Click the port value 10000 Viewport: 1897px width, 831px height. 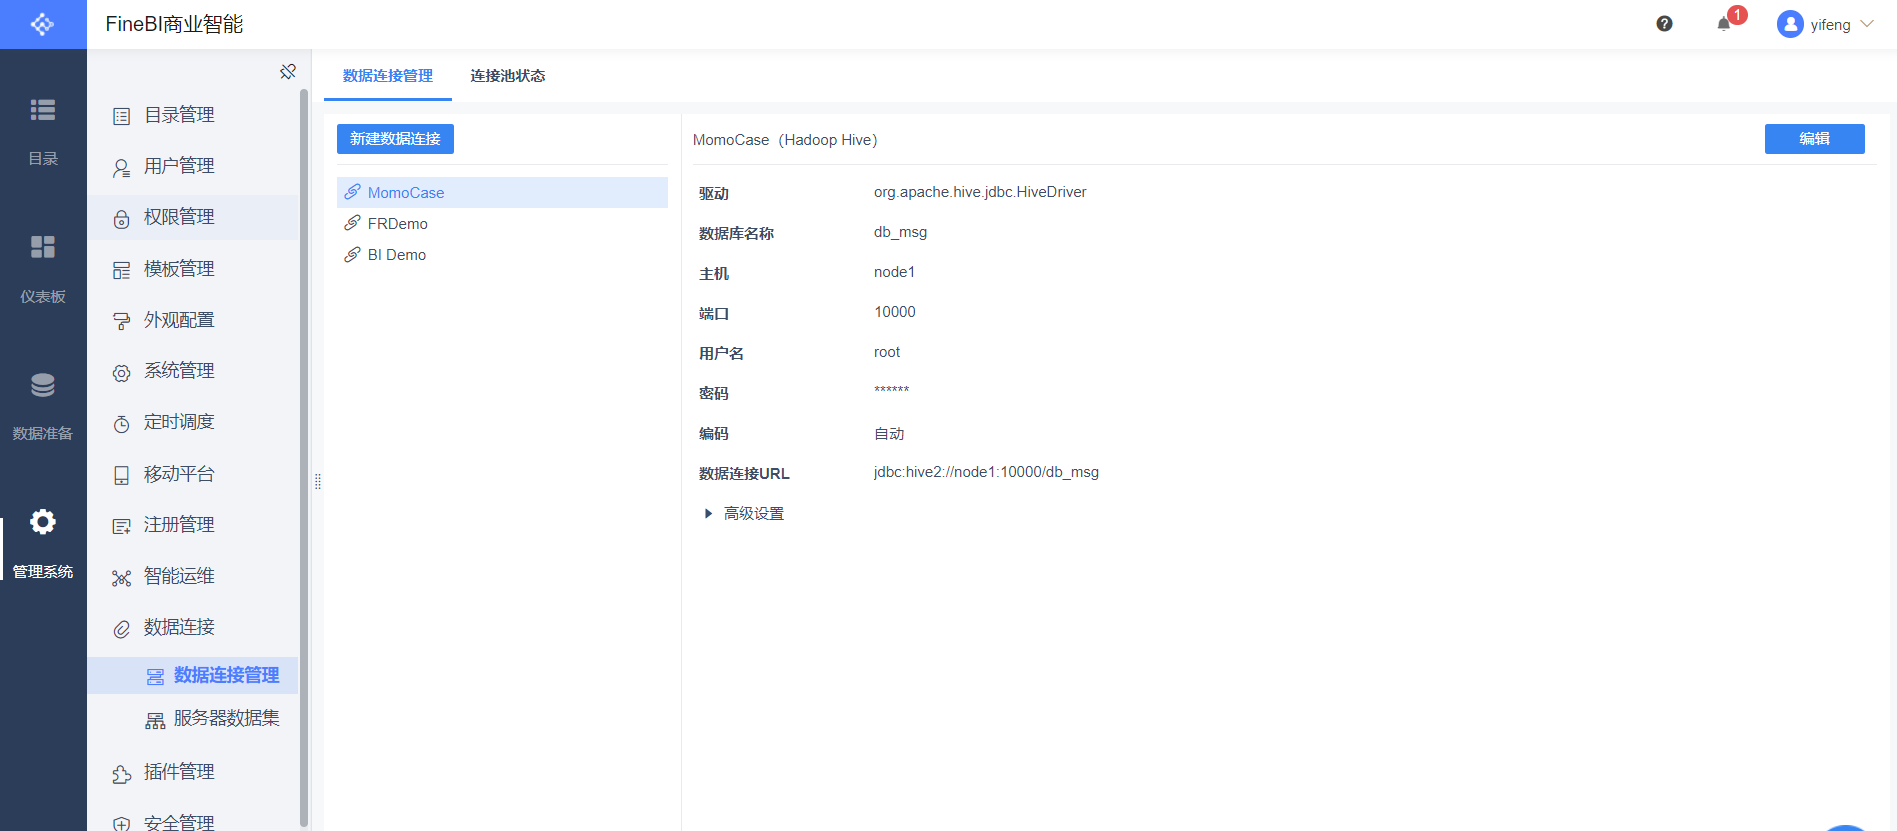point(895,312)
